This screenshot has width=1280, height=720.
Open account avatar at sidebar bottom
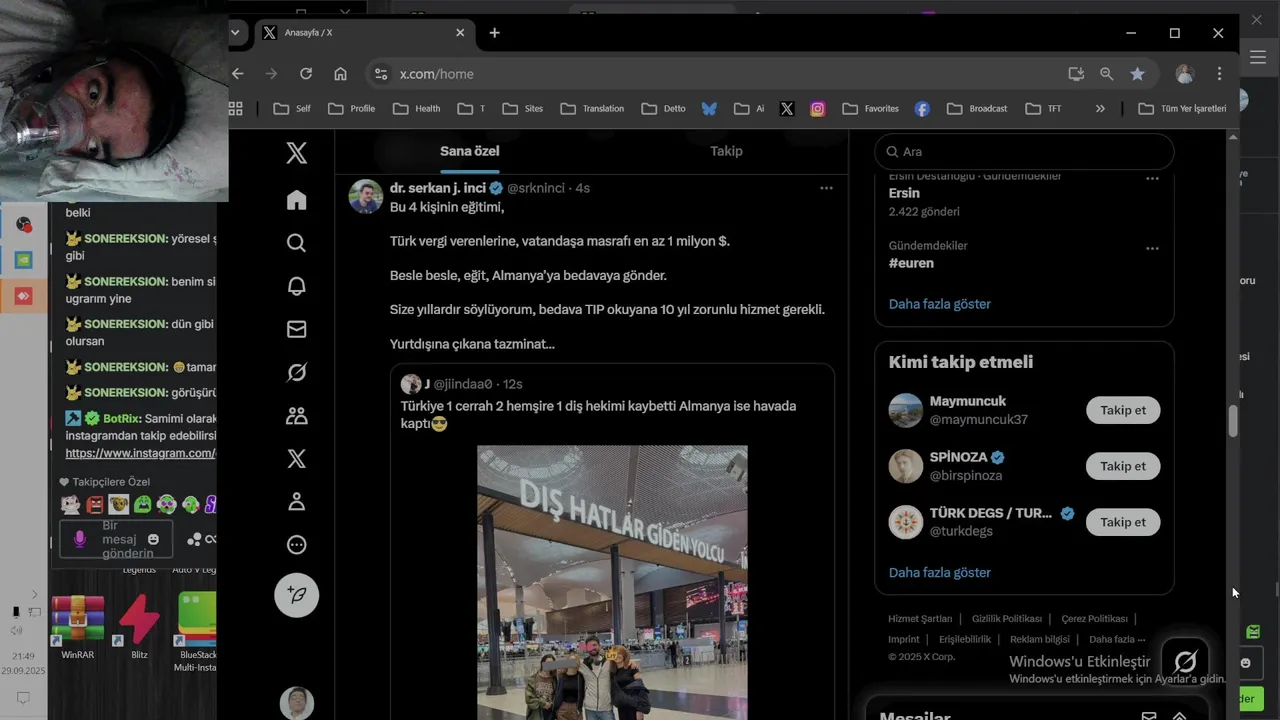tap(296, 703)
